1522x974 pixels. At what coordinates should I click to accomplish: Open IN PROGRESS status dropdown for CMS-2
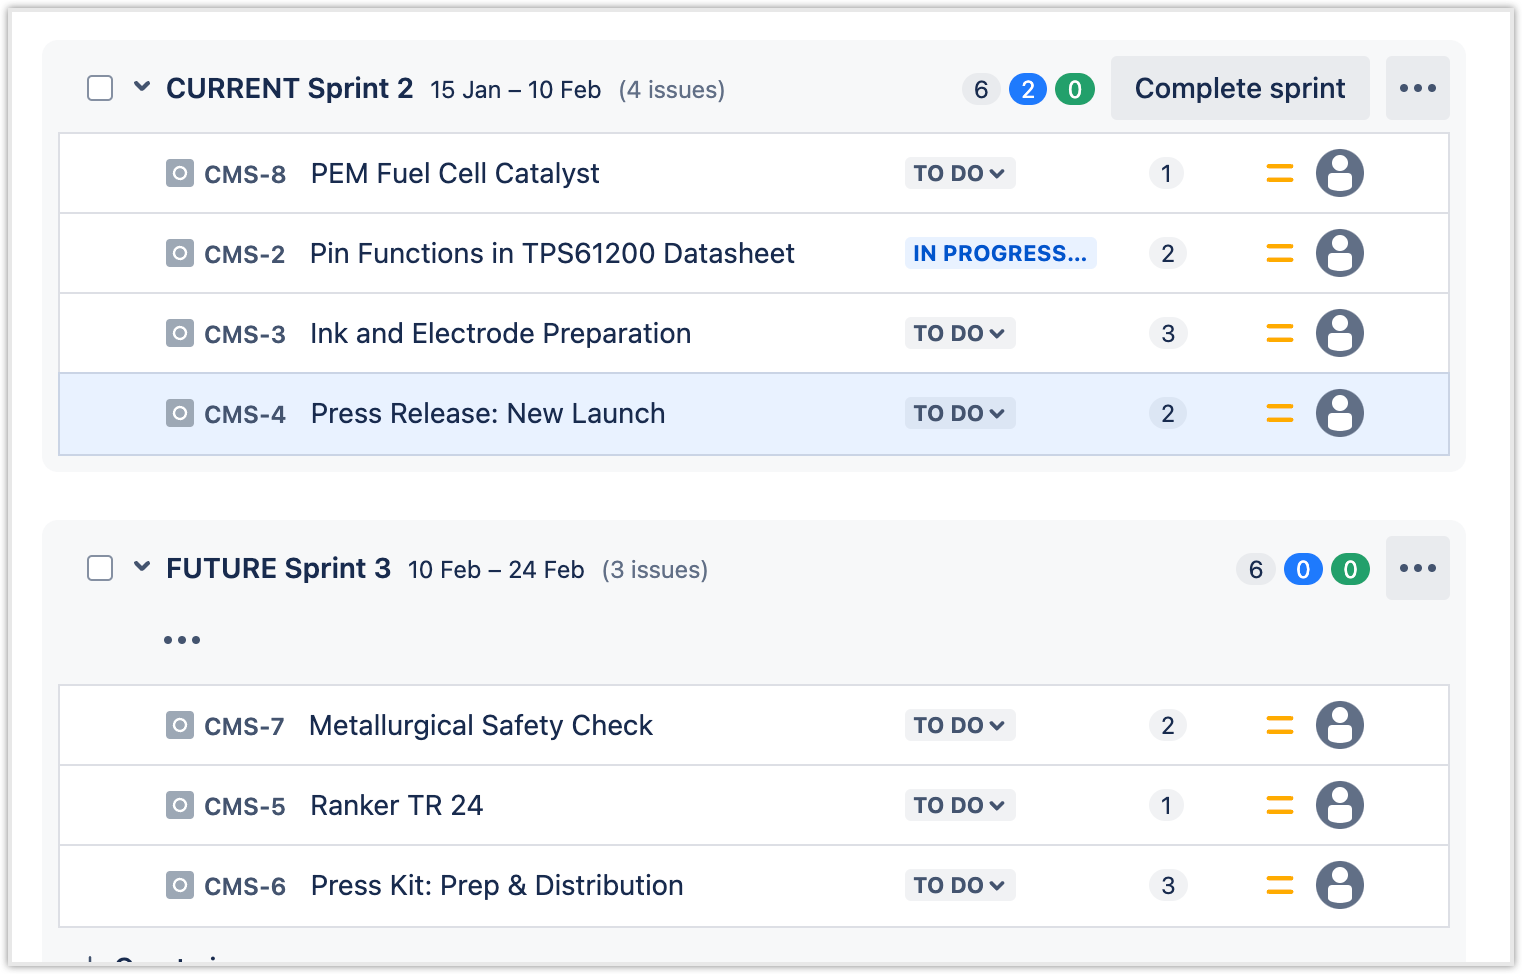tap(999, 253)
